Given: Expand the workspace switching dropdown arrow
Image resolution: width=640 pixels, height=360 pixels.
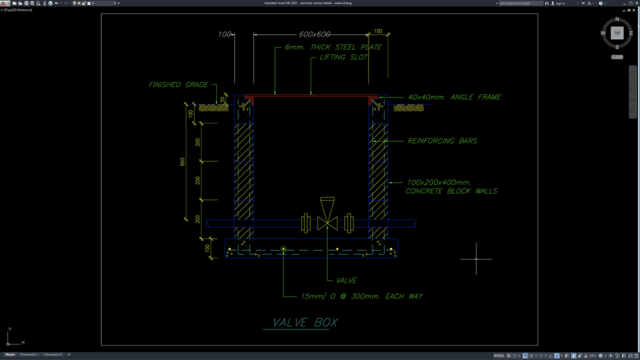Looking at the screenshot, I should [605, 356].
